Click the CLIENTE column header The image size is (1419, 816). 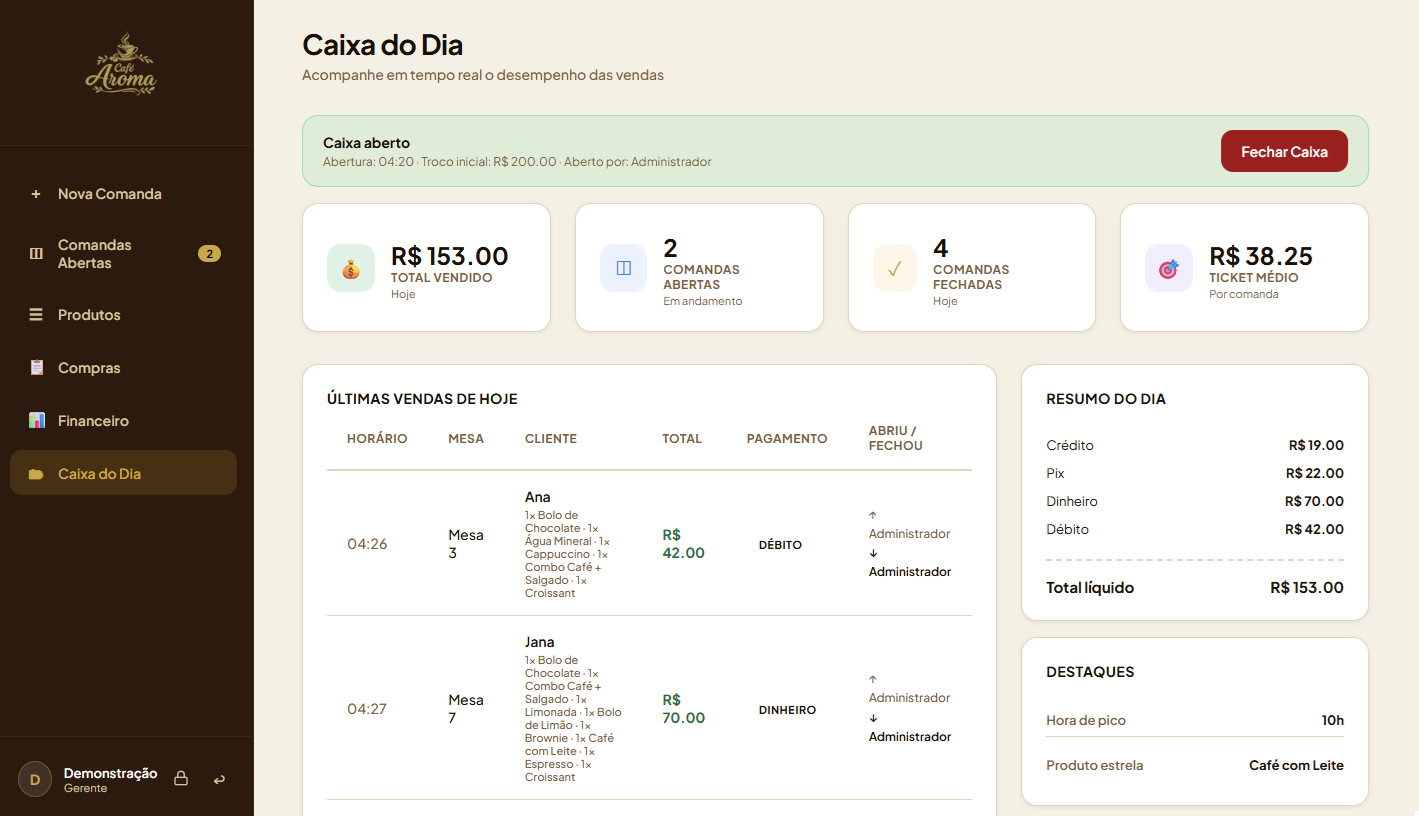tap(551, 439)
